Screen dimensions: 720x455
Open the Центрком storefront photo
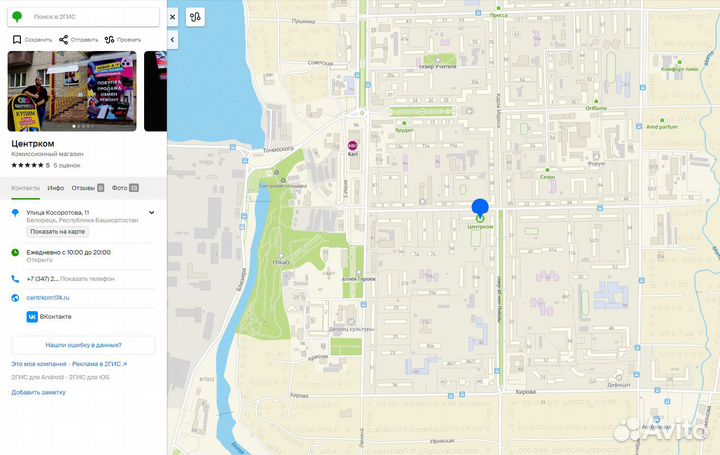[x=72, y=92]
